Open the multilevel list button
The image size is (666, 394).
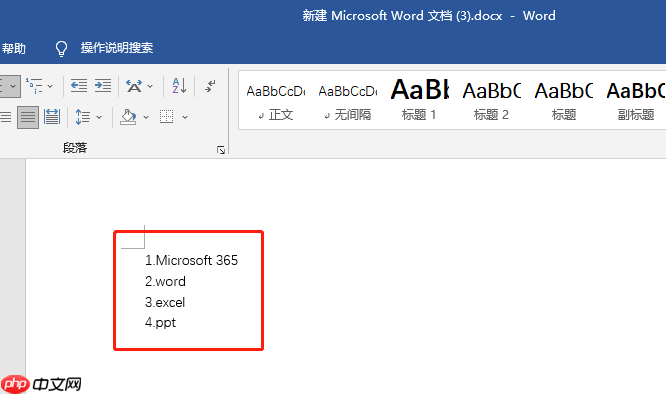tap(34, 86)
